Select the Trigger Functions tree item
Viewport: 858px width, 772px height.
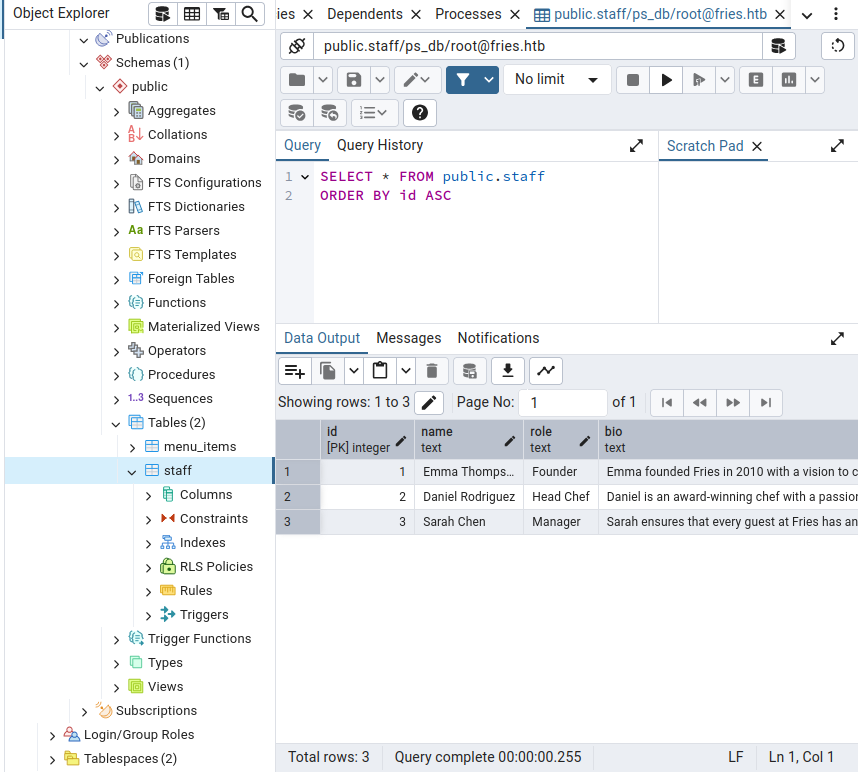click(x=199, y=639)
